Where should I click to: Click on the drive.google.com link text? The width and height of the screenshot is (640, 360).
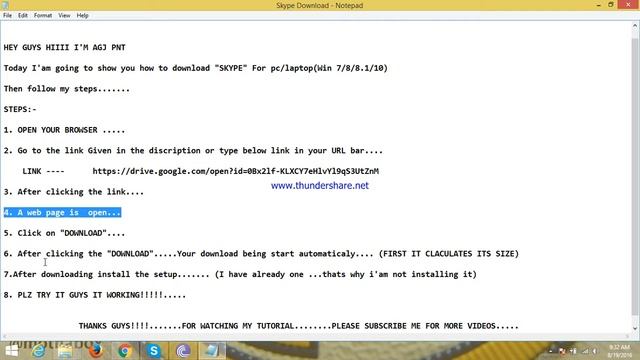pyautogui.click(x=236, y=171)
